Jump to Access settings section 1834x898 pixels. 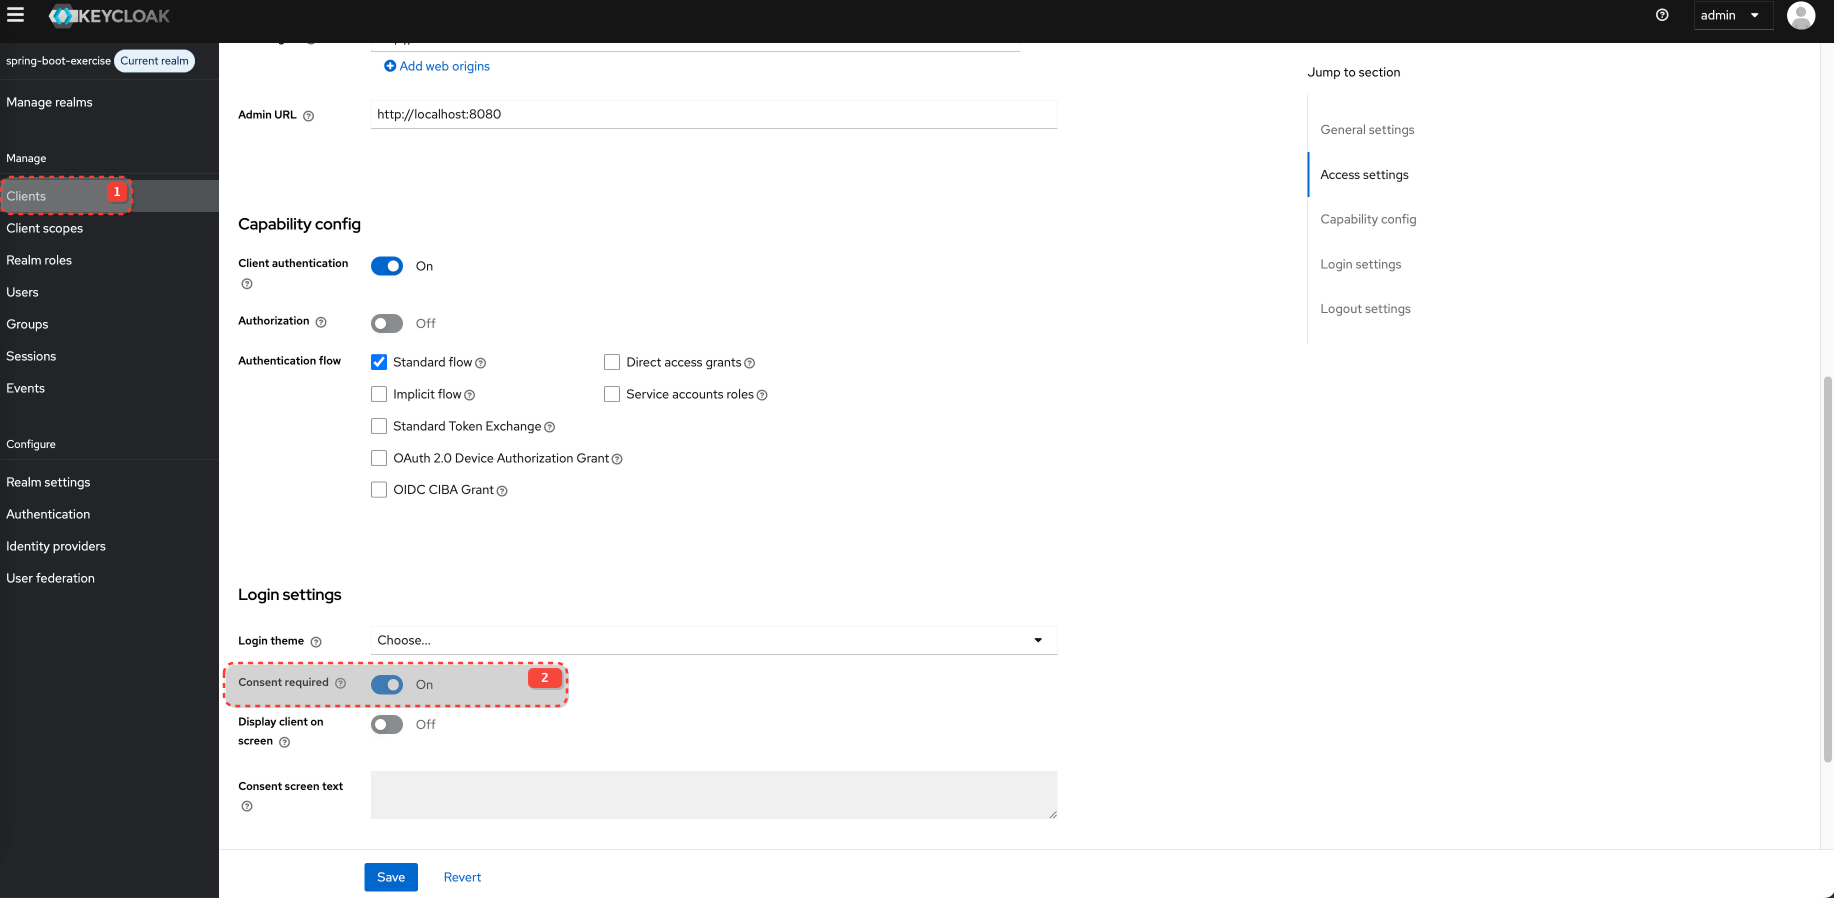click(1364, 175)
